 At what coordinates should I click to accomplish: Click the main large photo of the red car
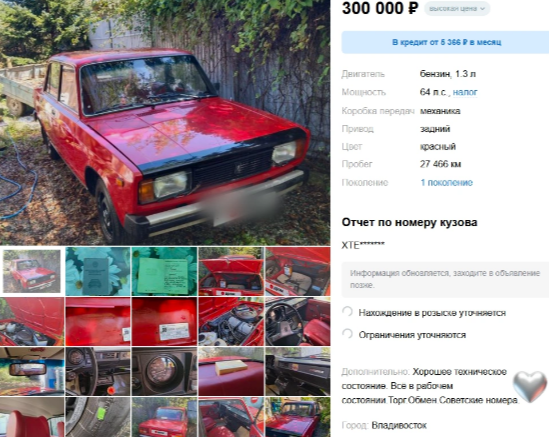pyautogui.click(x=165, y=122)
